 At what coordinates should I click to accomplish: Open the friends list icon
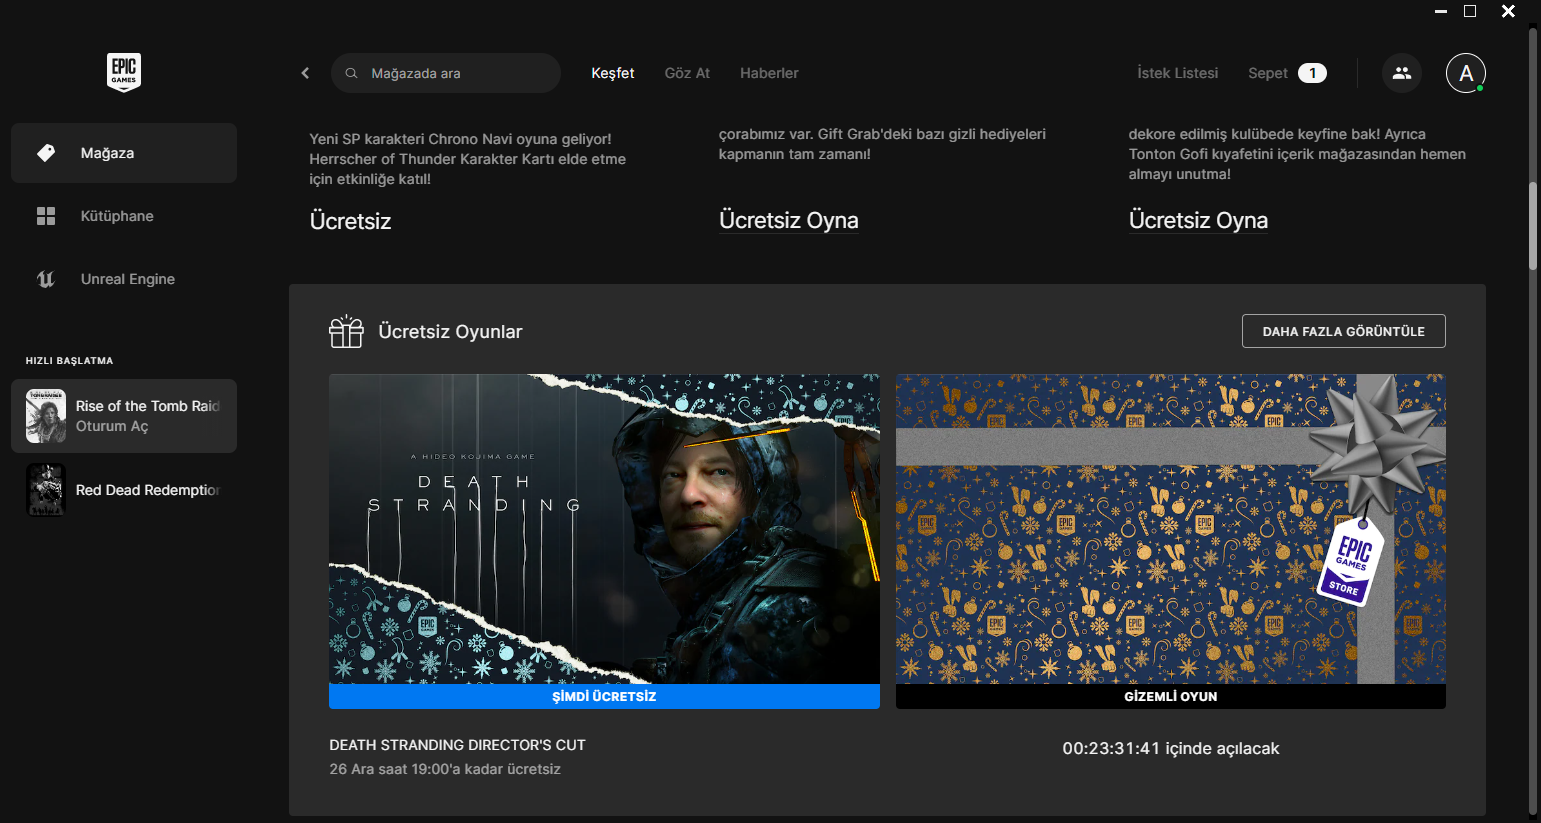1402,73
